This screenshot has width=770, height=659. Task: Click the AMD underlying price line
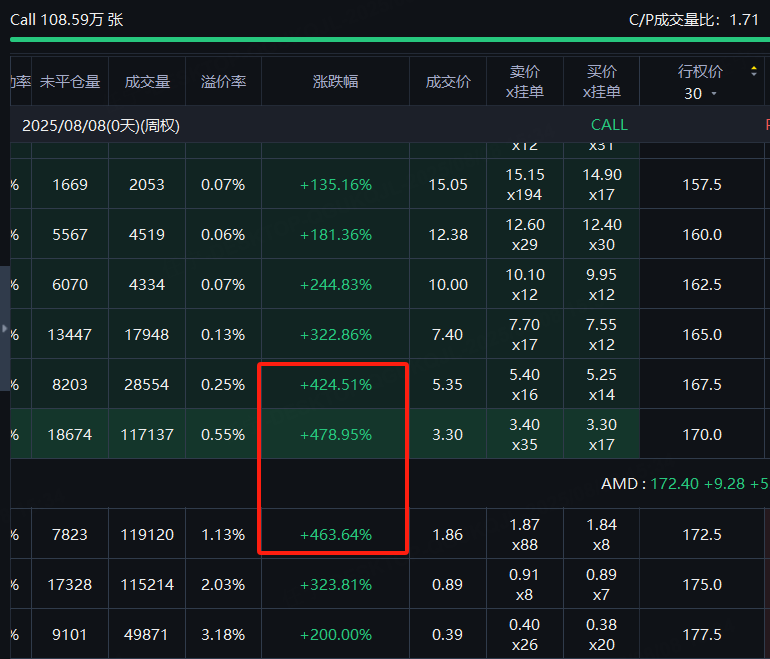pyautogui.click(x=680, y=484)
